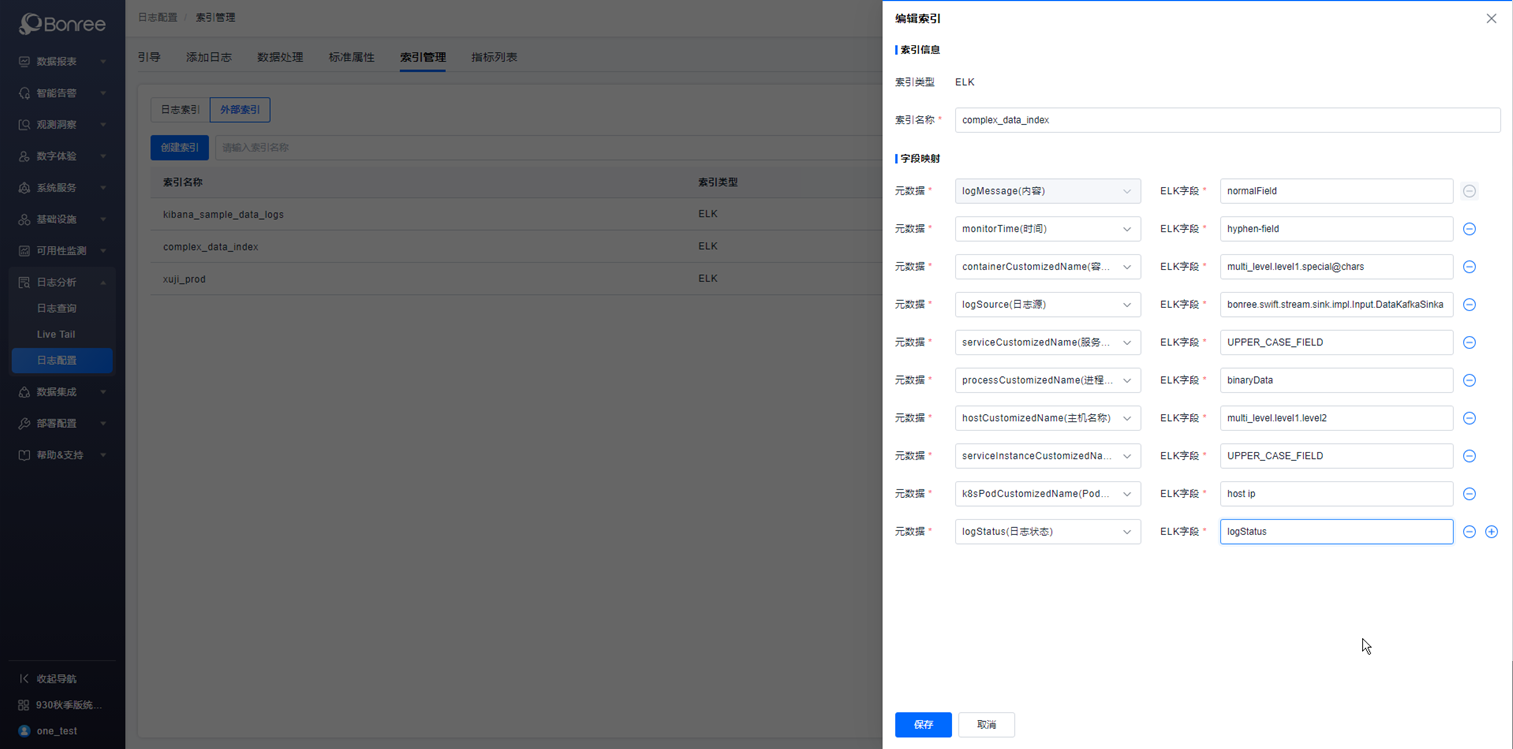Click the 索引名称 input field
The image size is (1513, 749).
pyautogui.click(x=1227, y=120)
